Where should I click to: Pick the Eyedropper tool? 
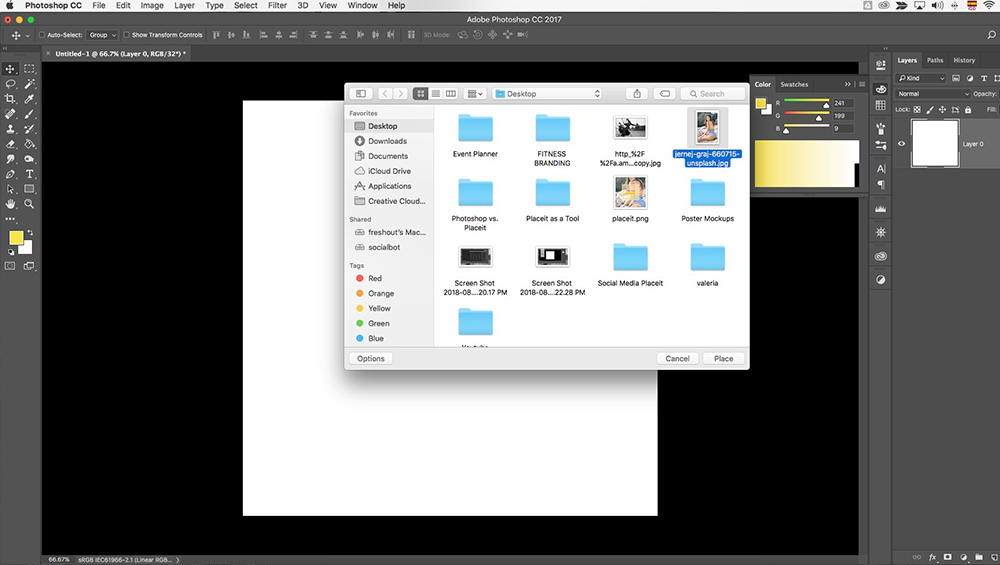coord(29,100)
